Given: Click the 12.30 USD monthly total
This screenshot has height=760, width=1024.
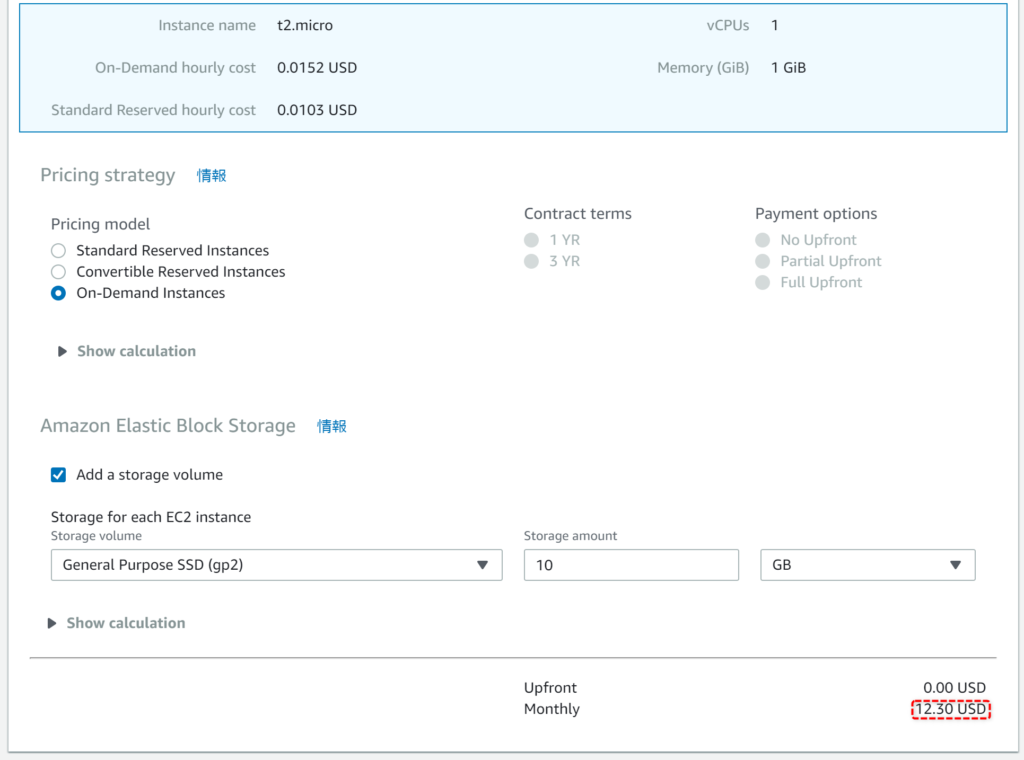Looking at the screenshot, I should pyautogui.click(x=950, y=710).
